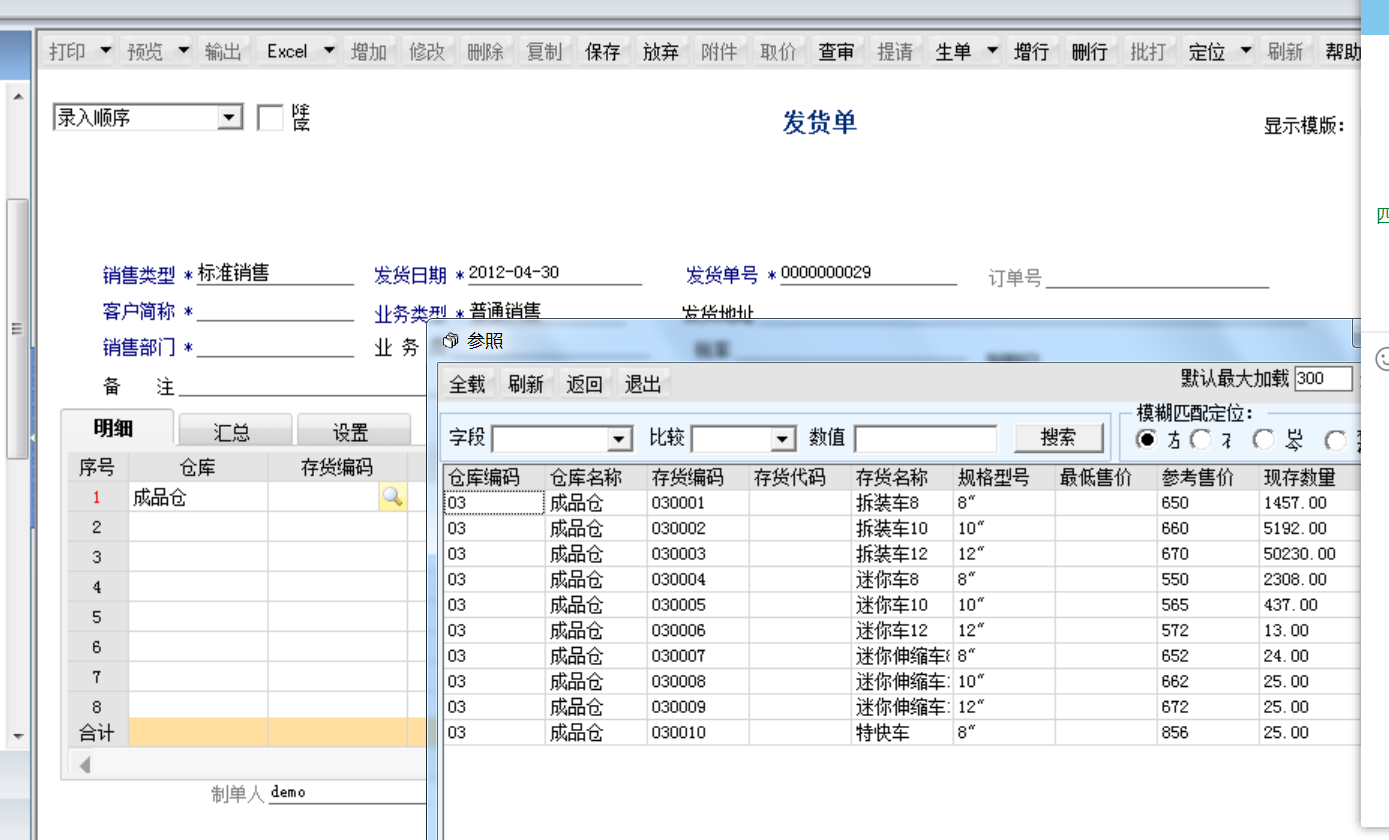Switch to the 汇总 tab
Screen dimensions: 1389x840
click(233, 432)
